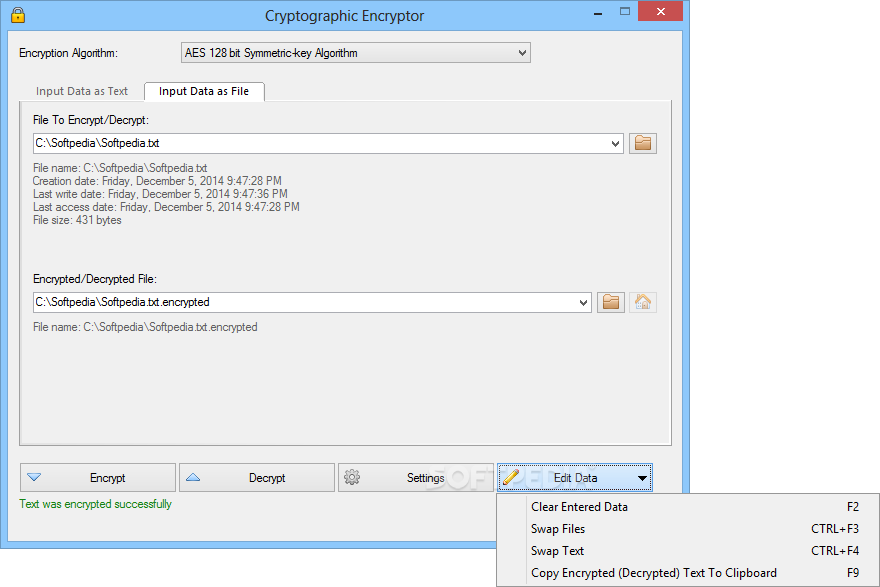
Task: Click the 'Creation date' info line
Action: pos(157,181)
